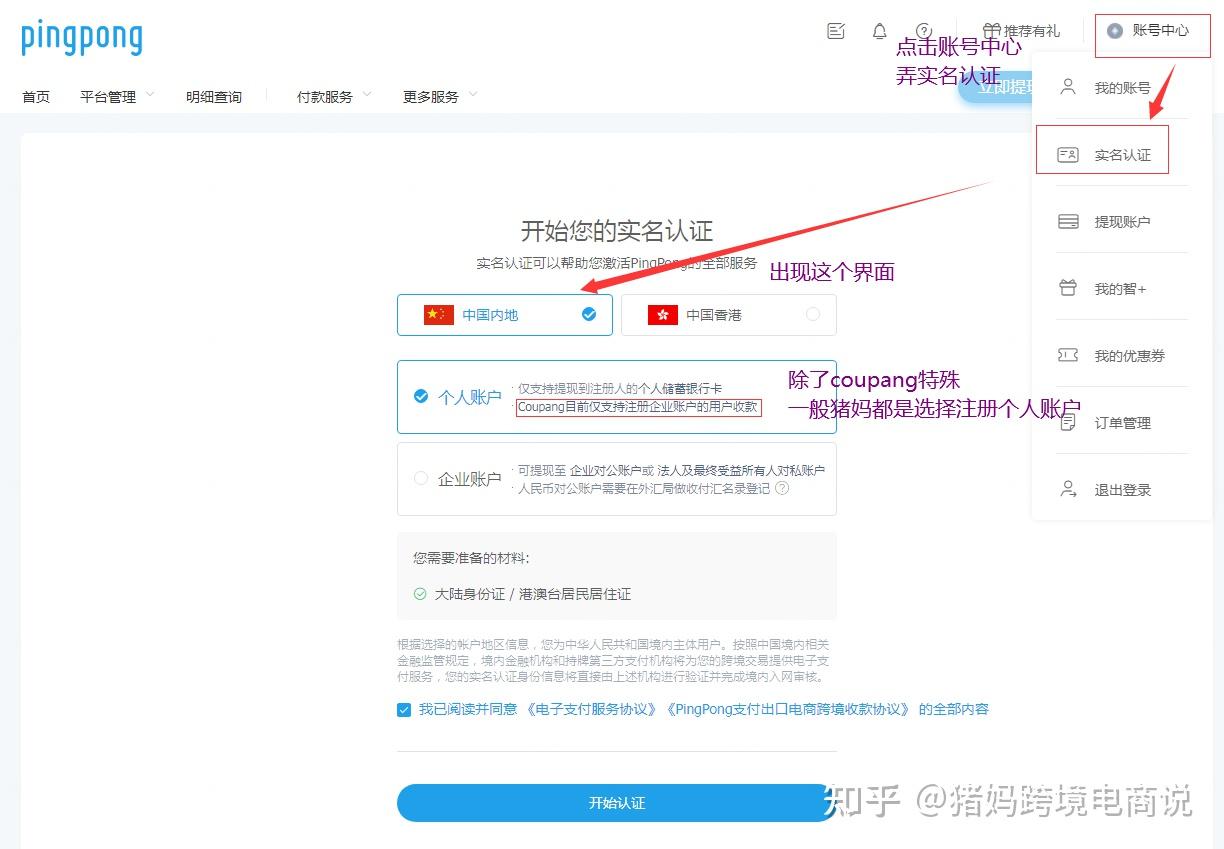Open the 《电子支付服务协议》 link
The image size is (1224, 849).
pos(592,709)
